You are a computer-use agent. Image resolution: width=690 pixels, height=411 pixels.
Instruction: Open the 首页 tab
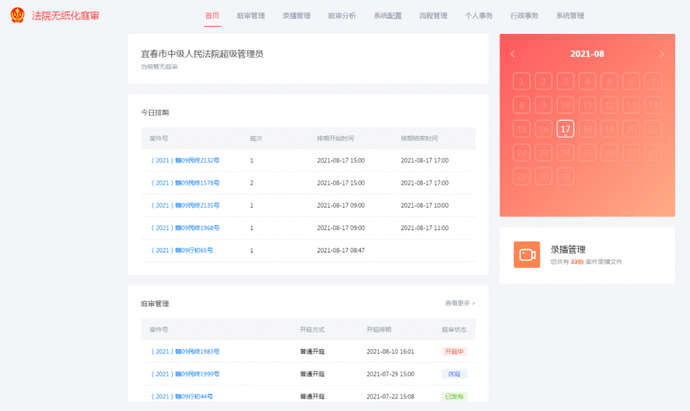click(212, 16)
